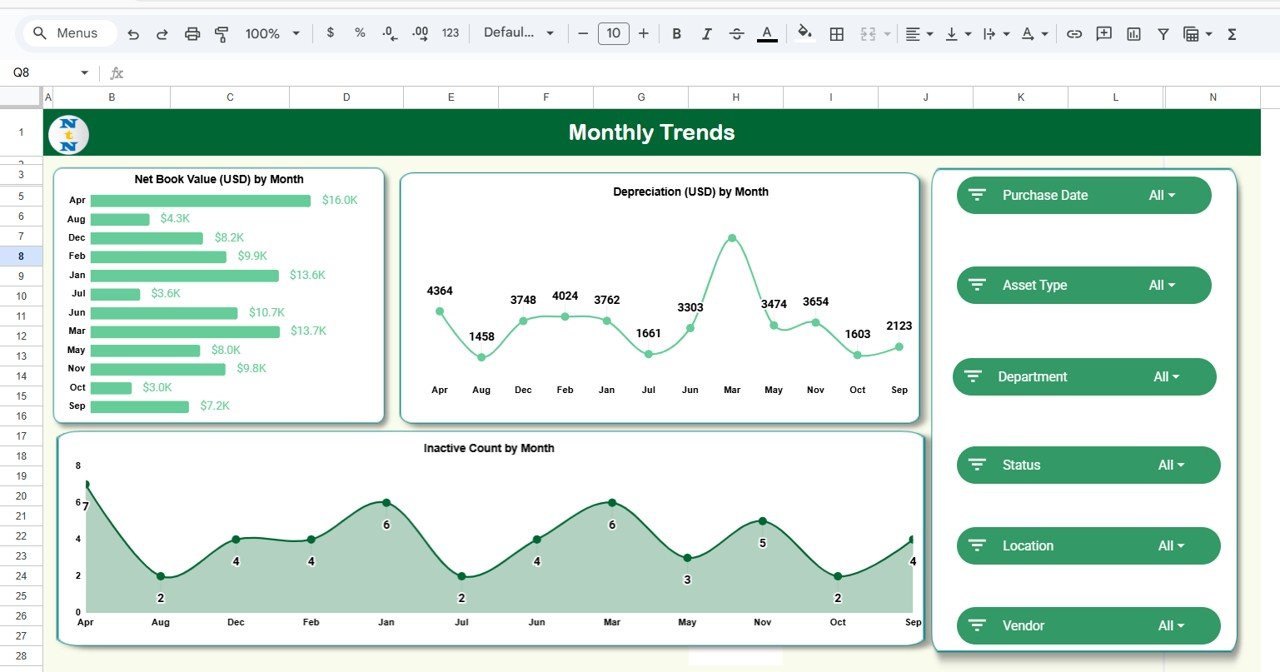
Task: Open the Menus search
Action: (68, 33)
